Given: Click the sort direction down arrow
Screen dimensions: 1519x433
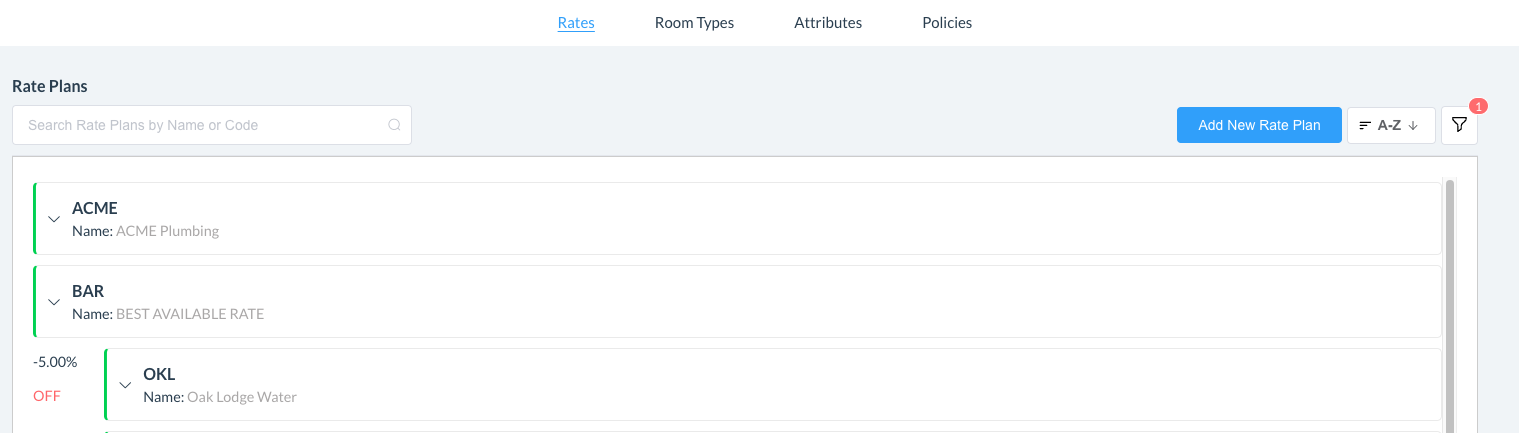Looking at the screenshot, I should coord(1413,126).
